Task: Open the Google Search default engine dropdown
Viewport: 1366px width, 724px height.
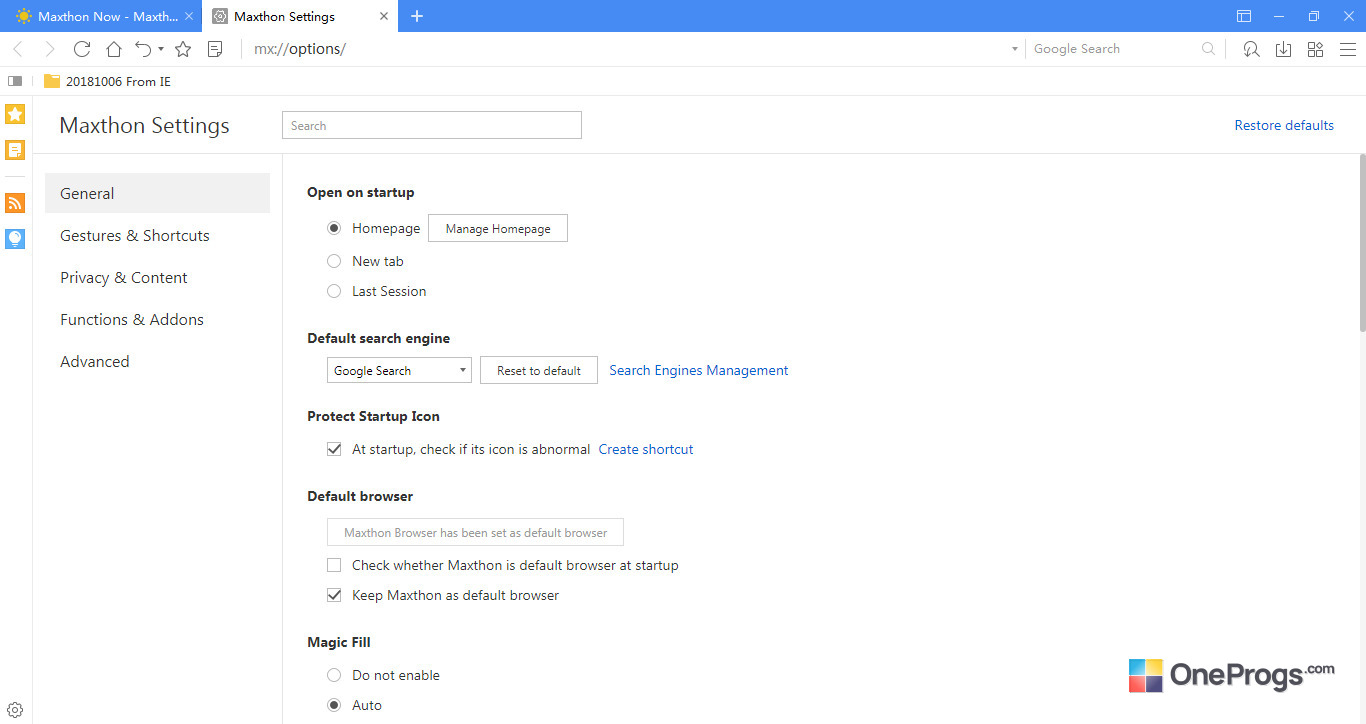Action: (x=399, y=370)
